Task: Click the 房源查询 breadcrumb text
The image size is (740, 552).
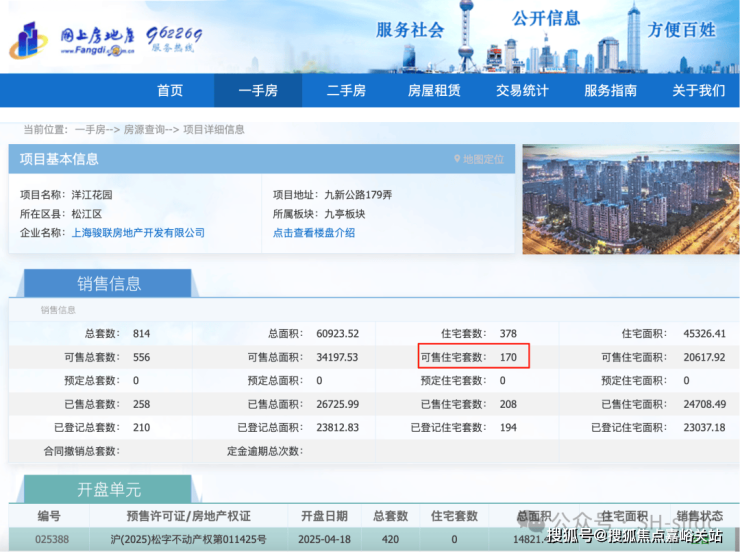Action: (144, 130)
